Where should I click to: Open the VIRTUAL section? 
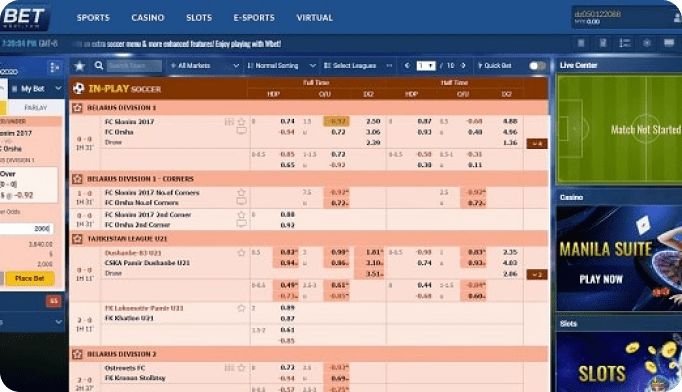314,18
